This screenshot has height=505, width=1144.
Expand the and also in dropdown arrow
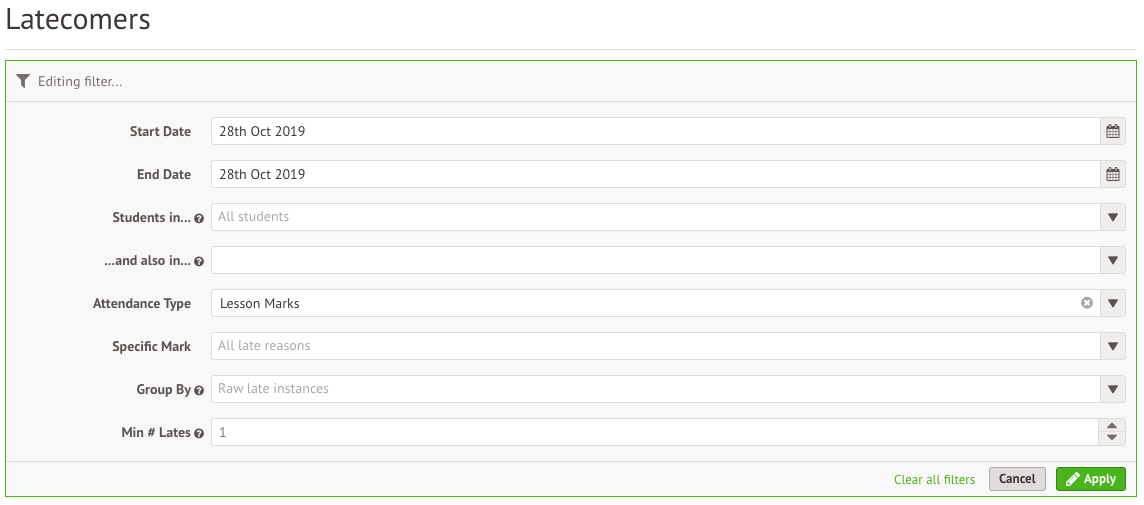point(1112,260)
